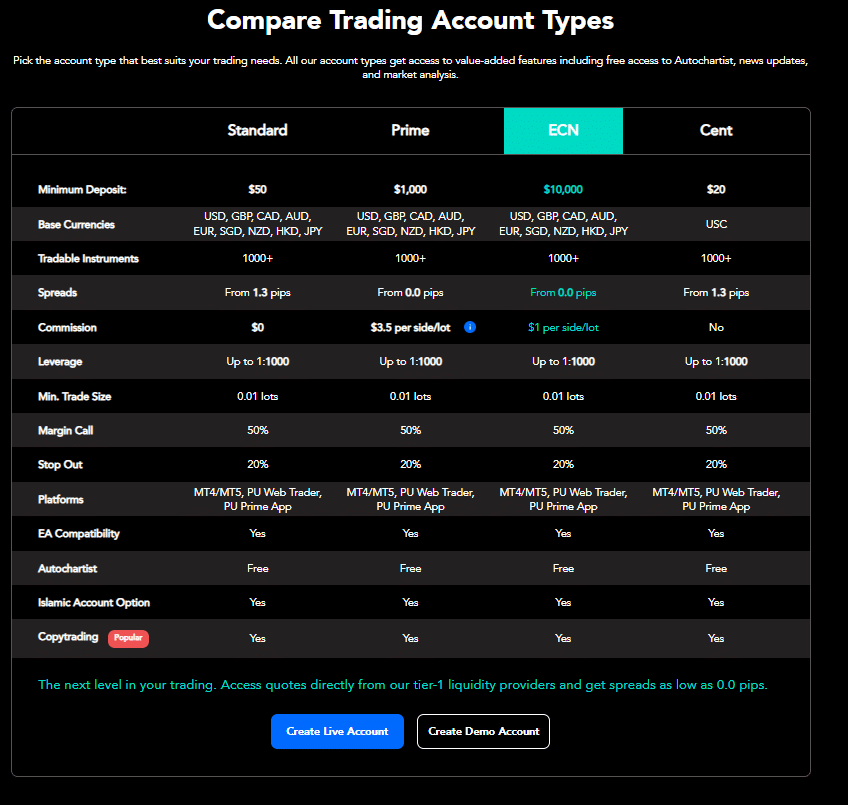
Task: Click the "Platforms" row label
Action: [61, 499]
